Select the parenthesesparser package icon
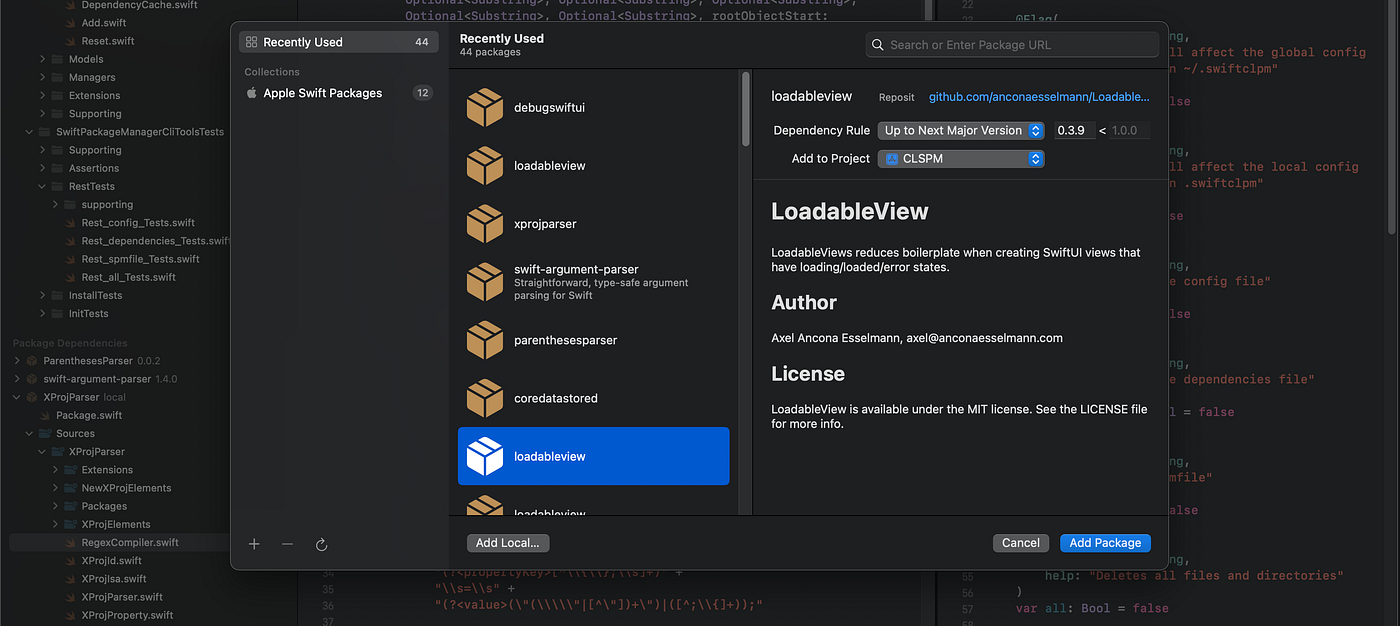Viewport: 1400px width, 626px height. coord(485,340)
